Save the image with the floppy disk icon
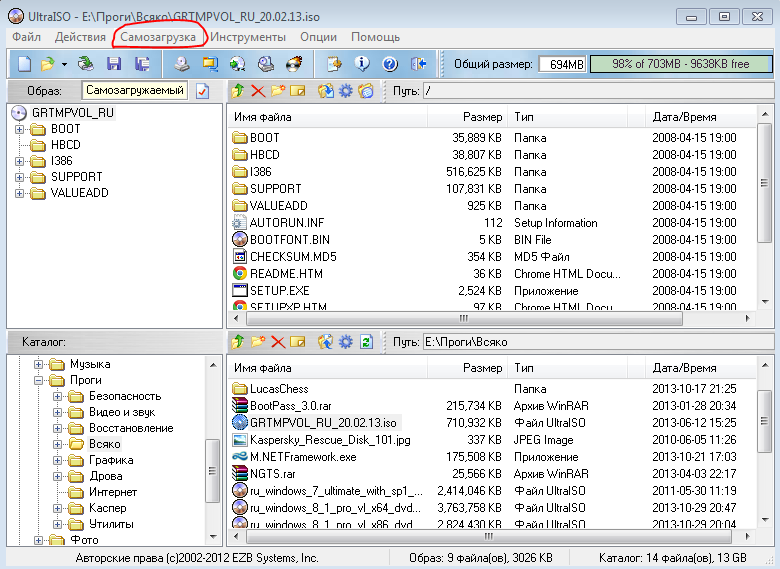The width and height of the screenshot is (780, 569). point(114,64)
